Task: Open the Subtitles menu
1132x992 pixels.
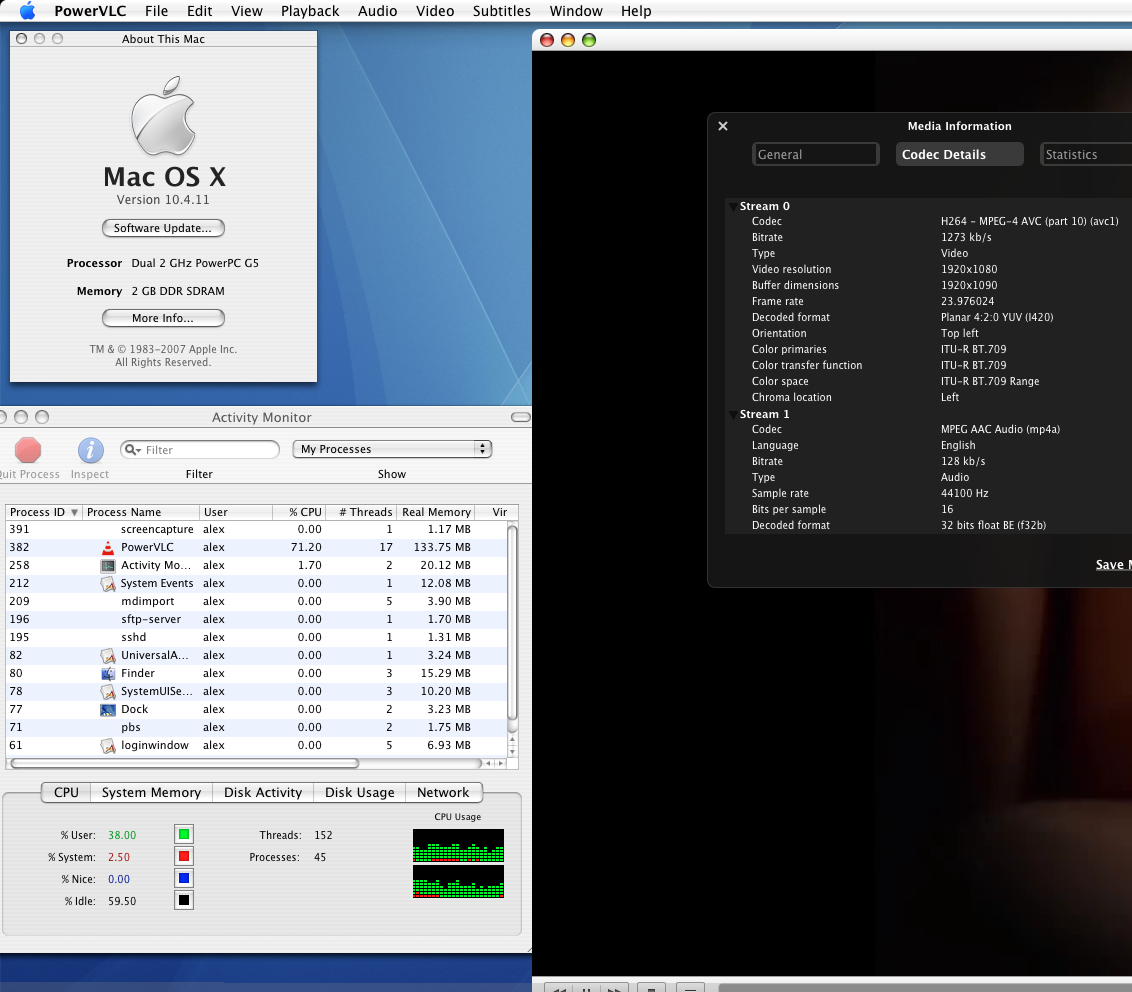Action: pyautogui.click(x=502, y=11)
